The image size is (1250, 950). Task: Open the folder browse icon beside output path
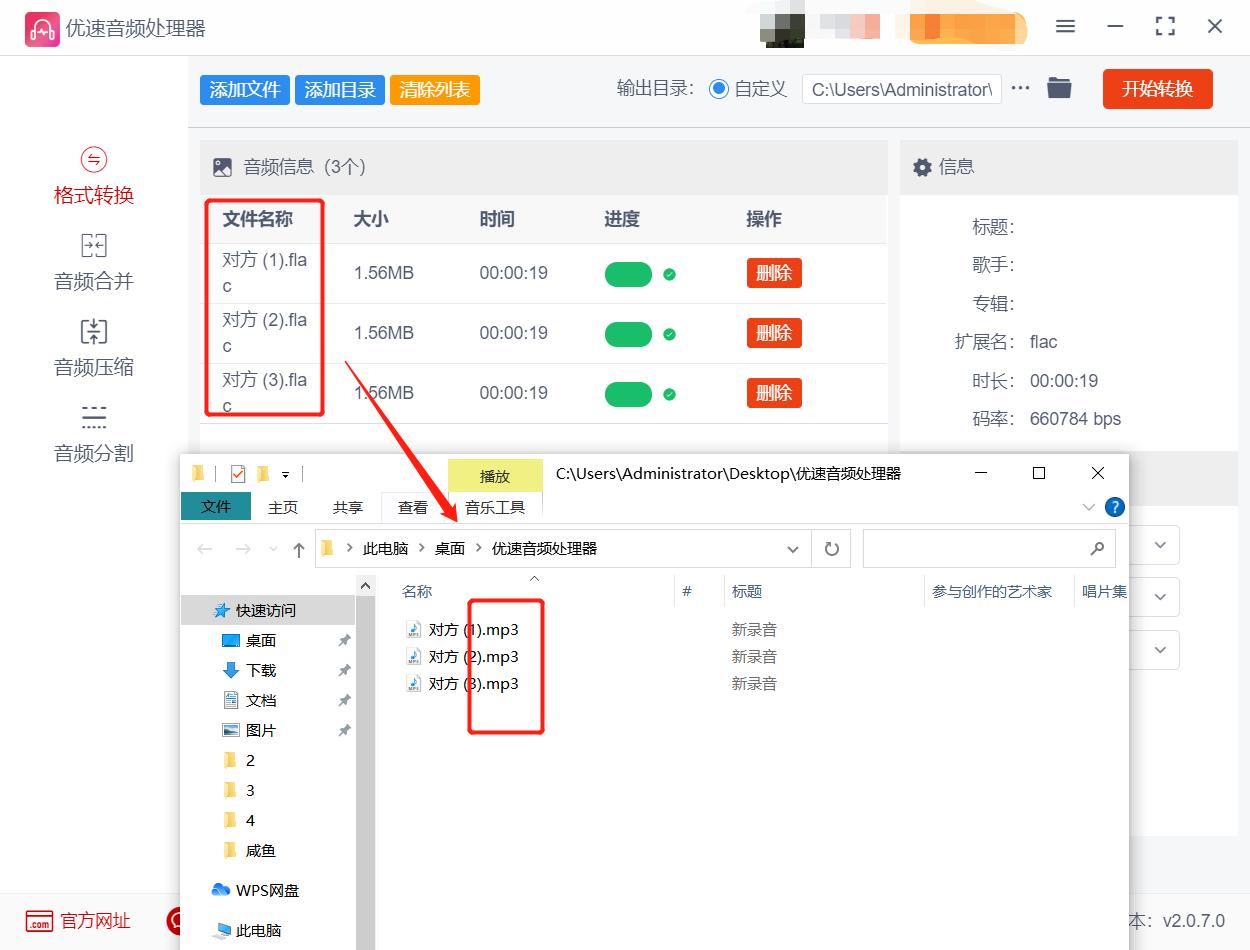coord(1059,88)
